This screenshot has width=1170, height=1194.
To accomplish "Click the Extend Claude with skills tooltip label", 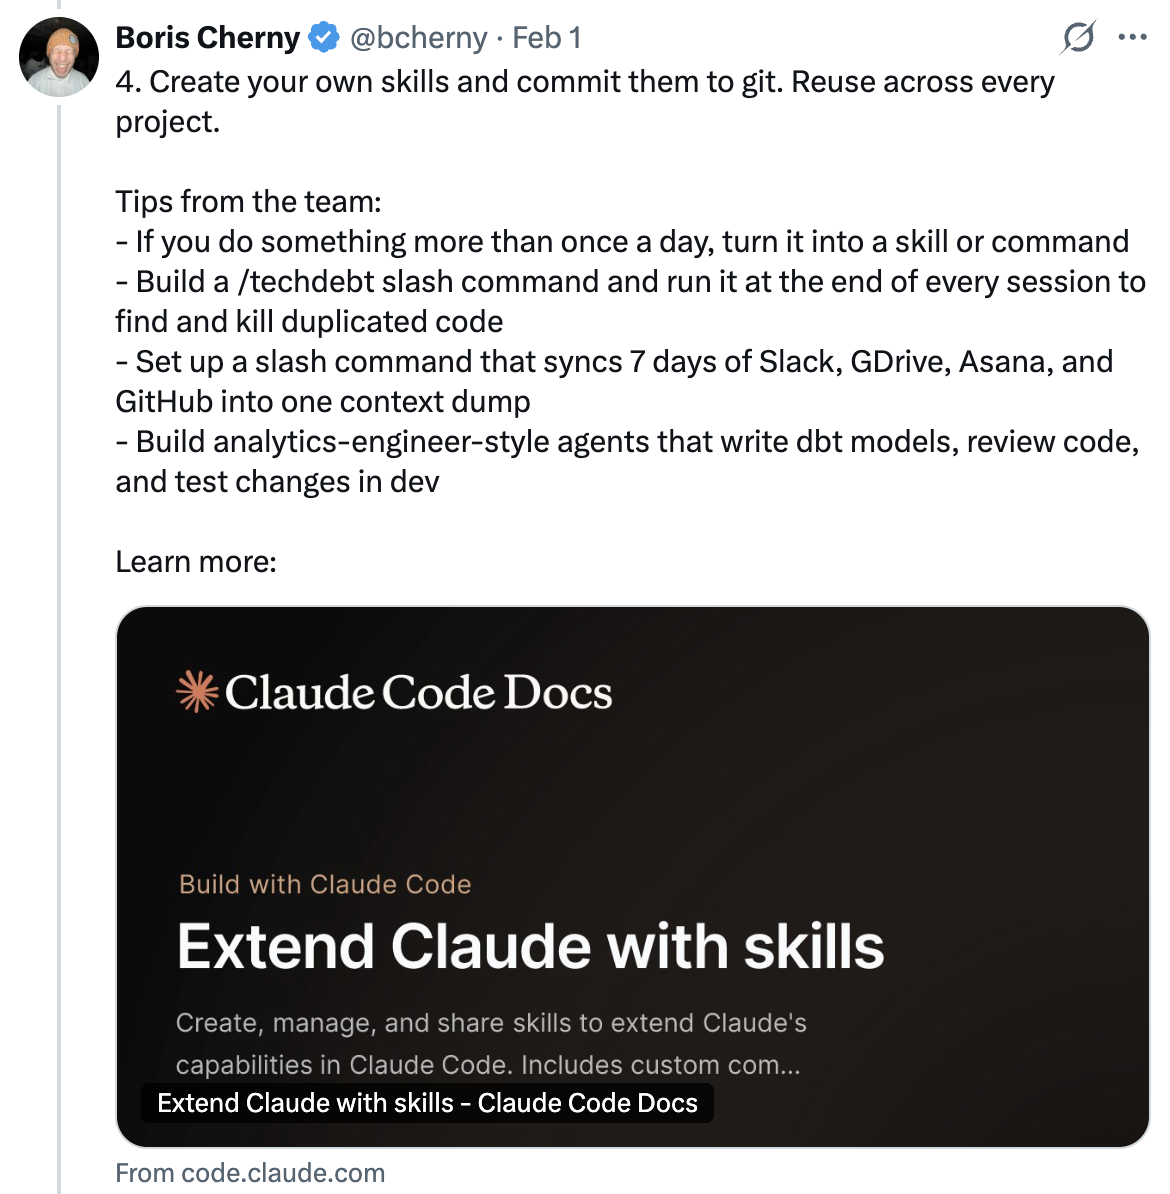I will pyautogui.click(x=427, y=1103).
